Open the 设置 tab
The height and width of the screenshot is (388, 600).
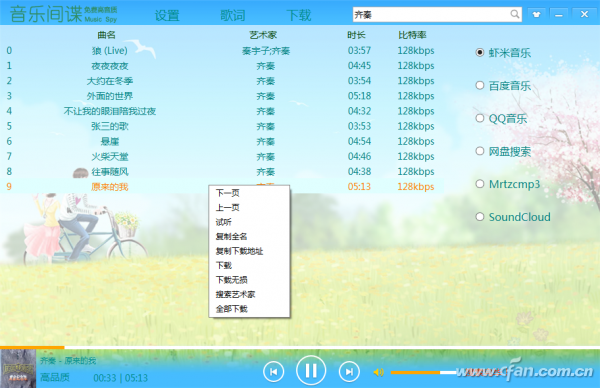[167, 15]
